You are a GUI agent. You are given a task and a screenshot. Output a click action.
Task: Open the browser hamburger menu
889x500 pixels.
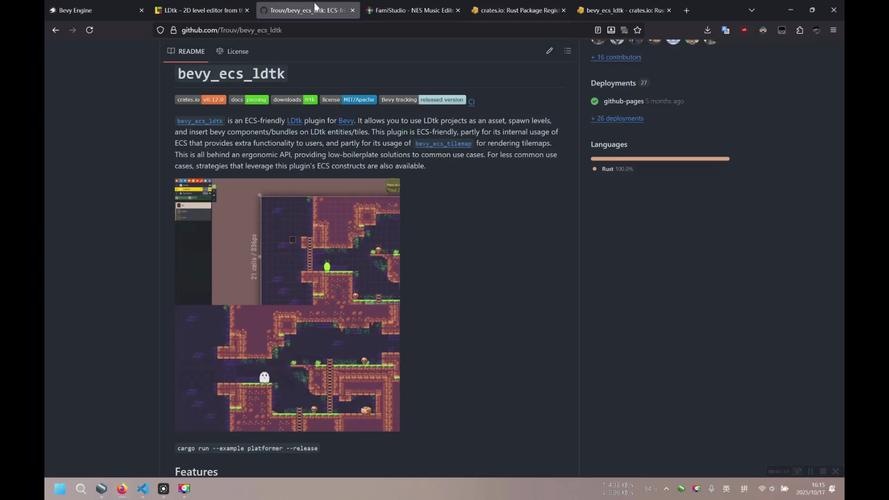coord(833,30)
